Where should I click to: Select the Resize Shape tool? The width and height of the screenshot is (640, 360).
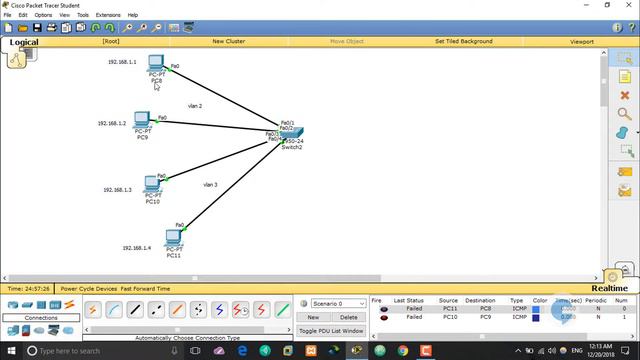click(x=626, y=151)
